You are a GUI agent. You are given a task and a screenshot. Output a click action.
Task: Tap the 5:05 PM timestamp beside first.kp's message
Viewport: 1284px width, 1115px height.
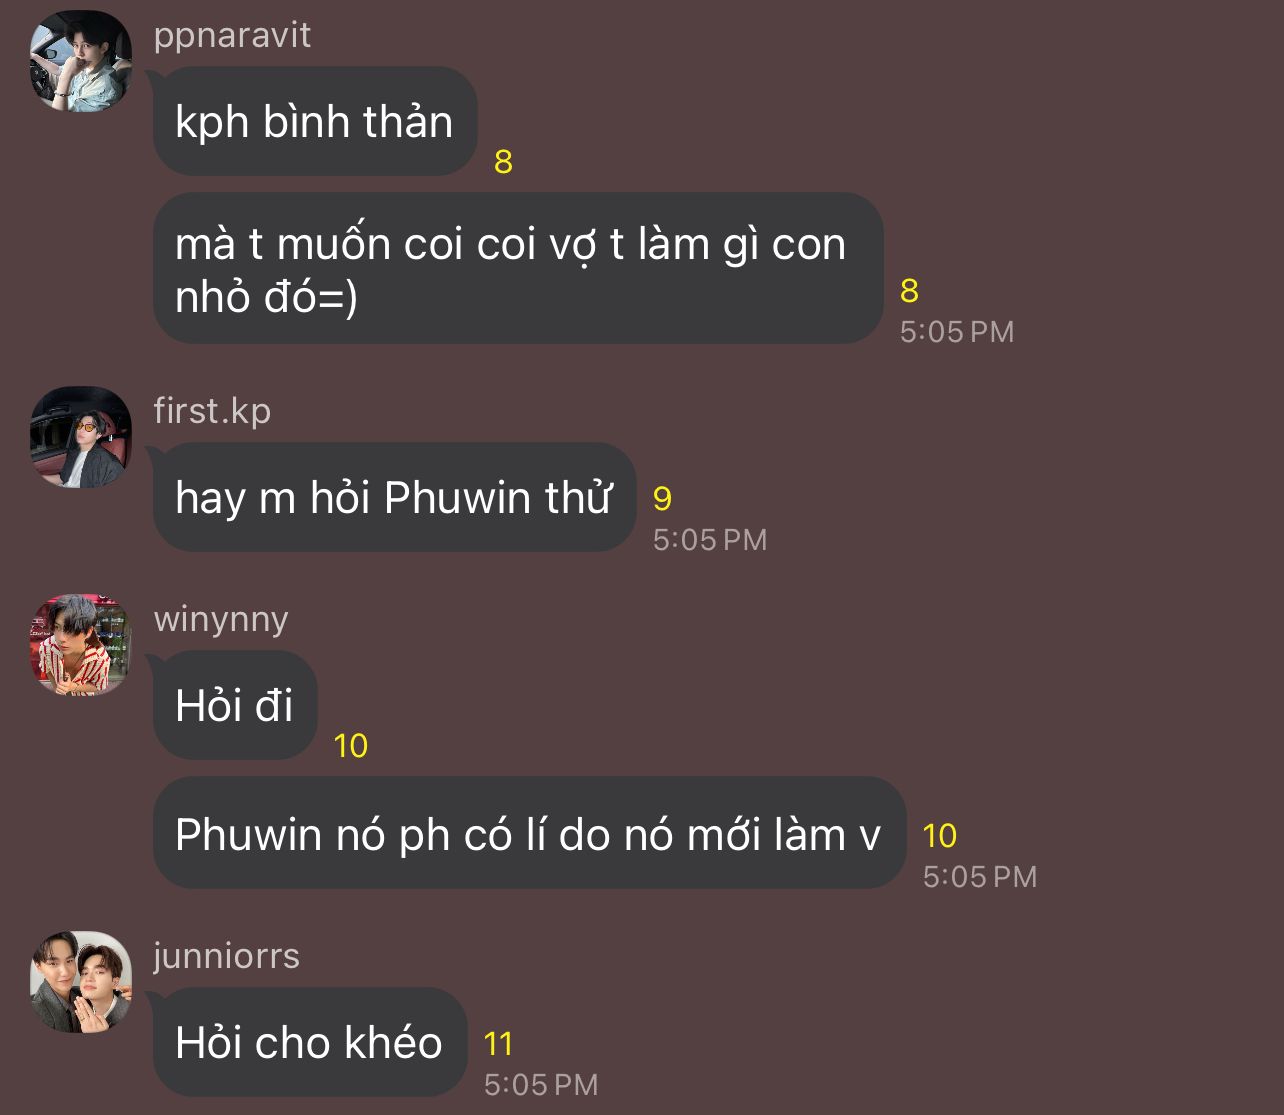pyautogui.click(x=710, y=540)
